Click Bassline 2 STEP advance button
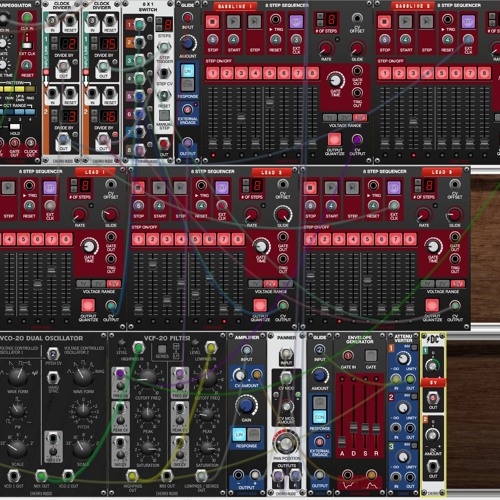This screenshot has height=500, width=500. coord(426,22)
